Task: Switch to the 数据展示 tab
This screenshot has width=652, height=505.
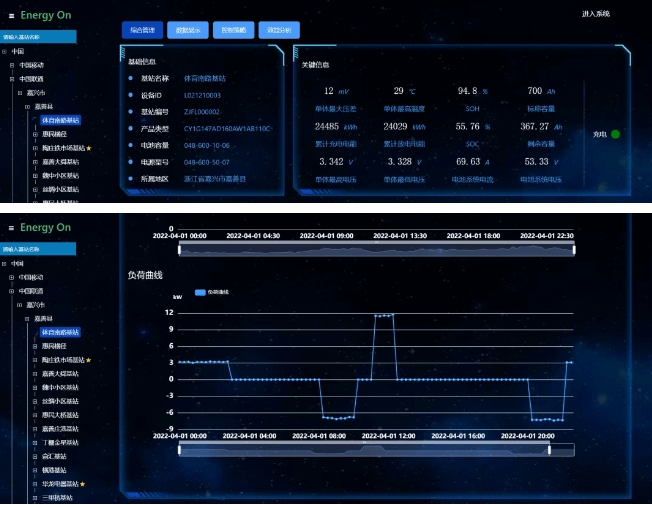Action: pyautogui.click(x=187, y=30)
